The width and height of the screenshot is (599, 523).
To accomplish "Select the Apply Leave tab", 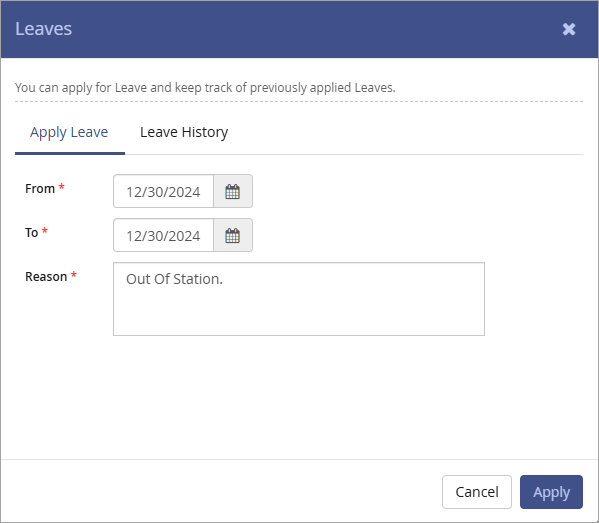I will [70, 132].
